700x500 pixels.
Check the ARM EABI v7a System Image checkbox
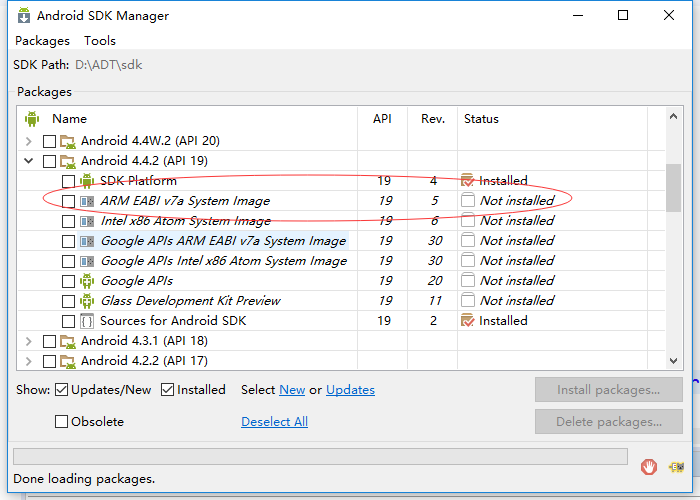pyautogui.click(x=68, y=201)
